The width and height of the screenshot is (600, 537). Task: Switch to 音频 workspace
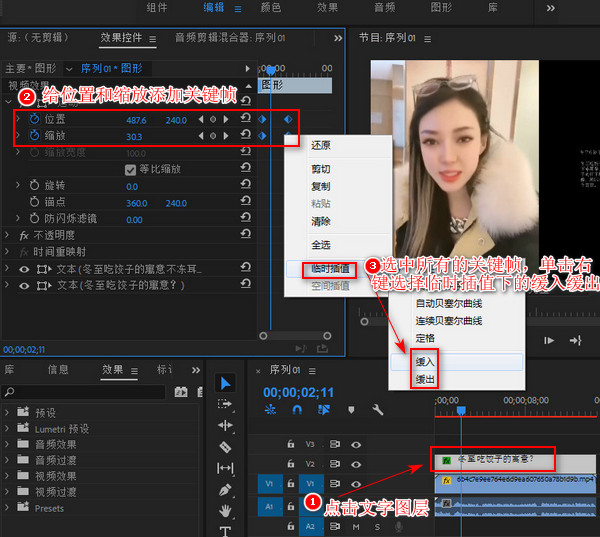(385, 7)
